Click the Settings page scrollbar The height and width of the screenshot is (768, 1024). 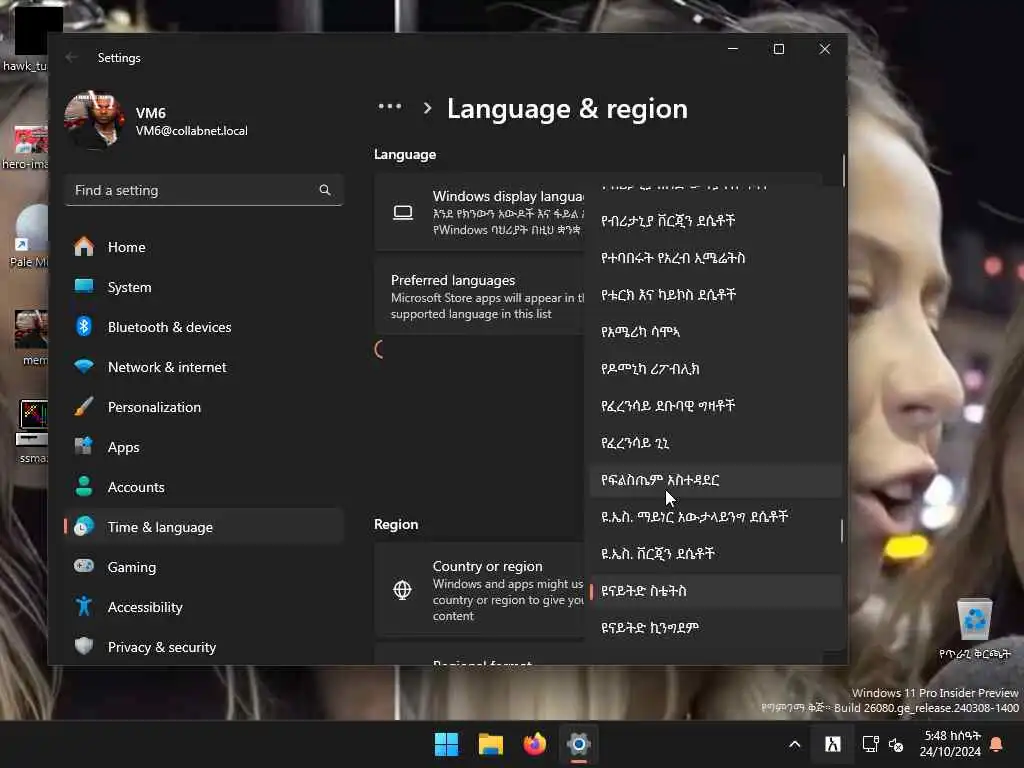844,170
